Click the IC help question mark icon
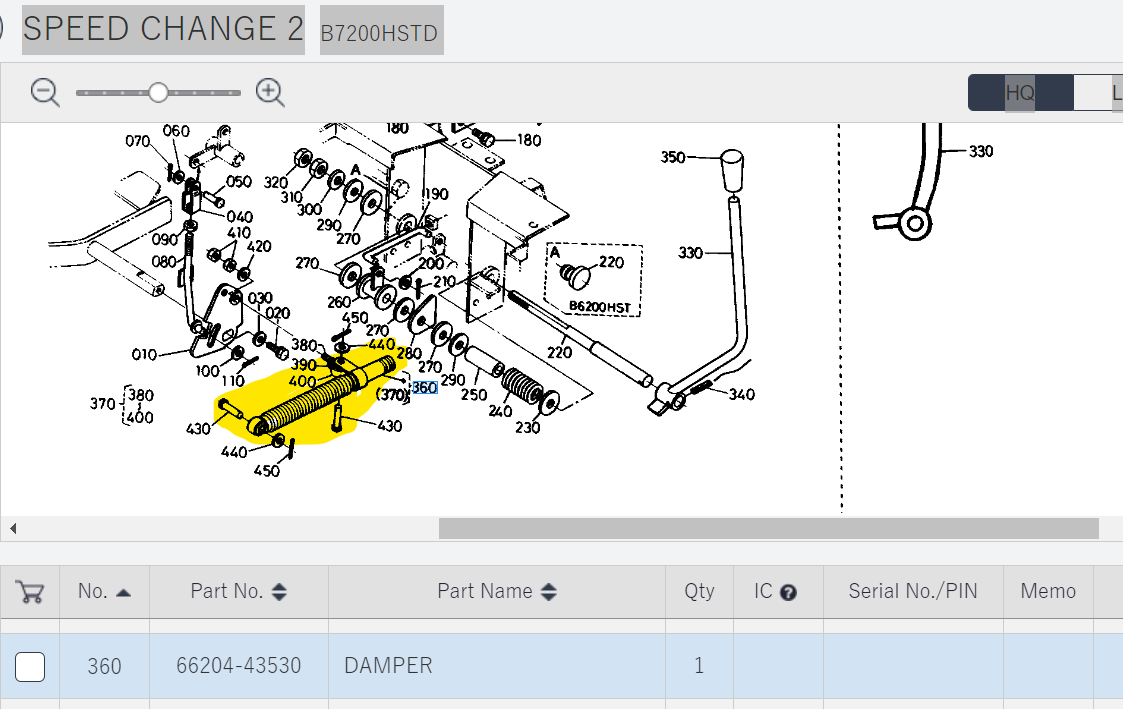This screenshot has height=709, width=1123. (788, 592)
